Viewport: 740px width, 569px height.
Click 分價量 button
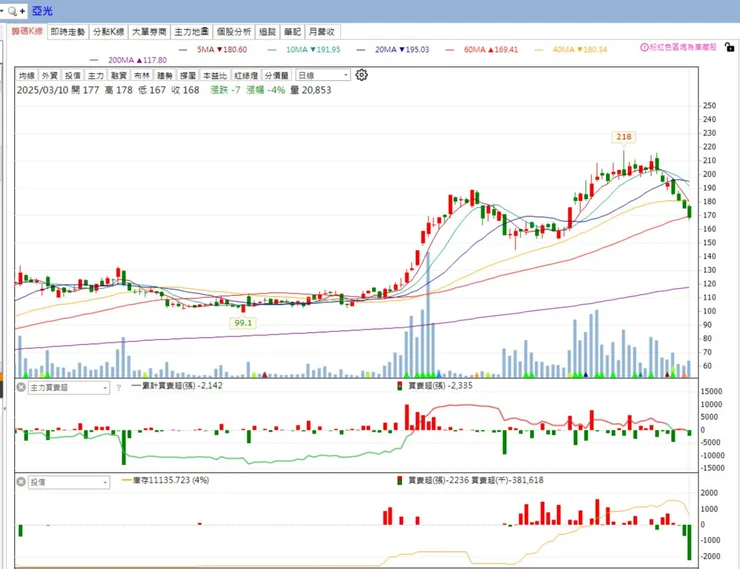(277, 75)
